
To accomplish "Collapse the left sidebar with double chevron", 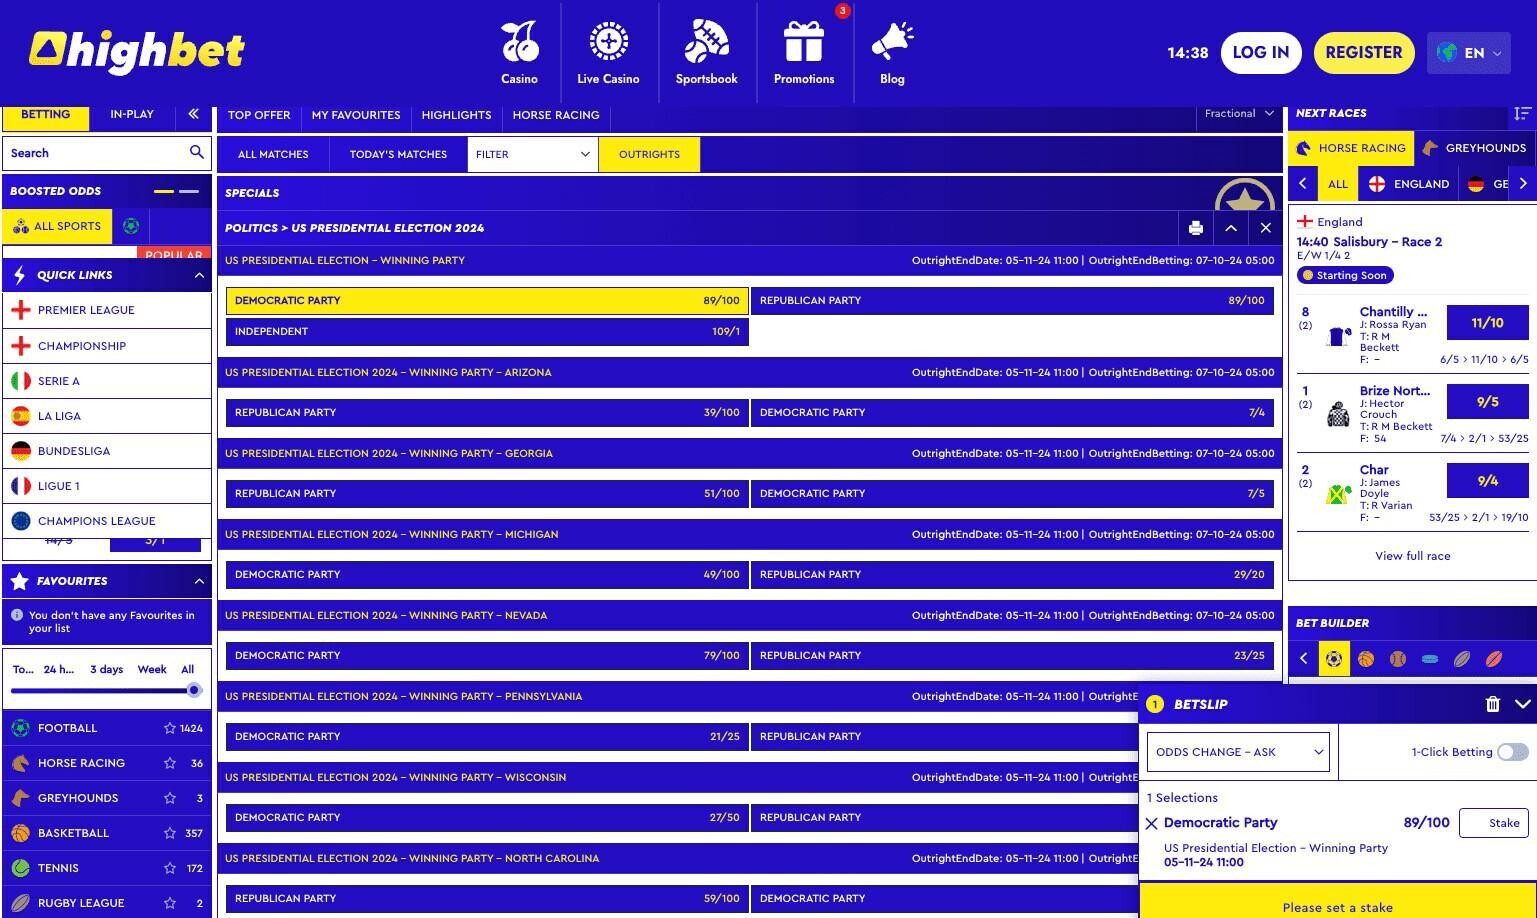I will click(193, 114).
